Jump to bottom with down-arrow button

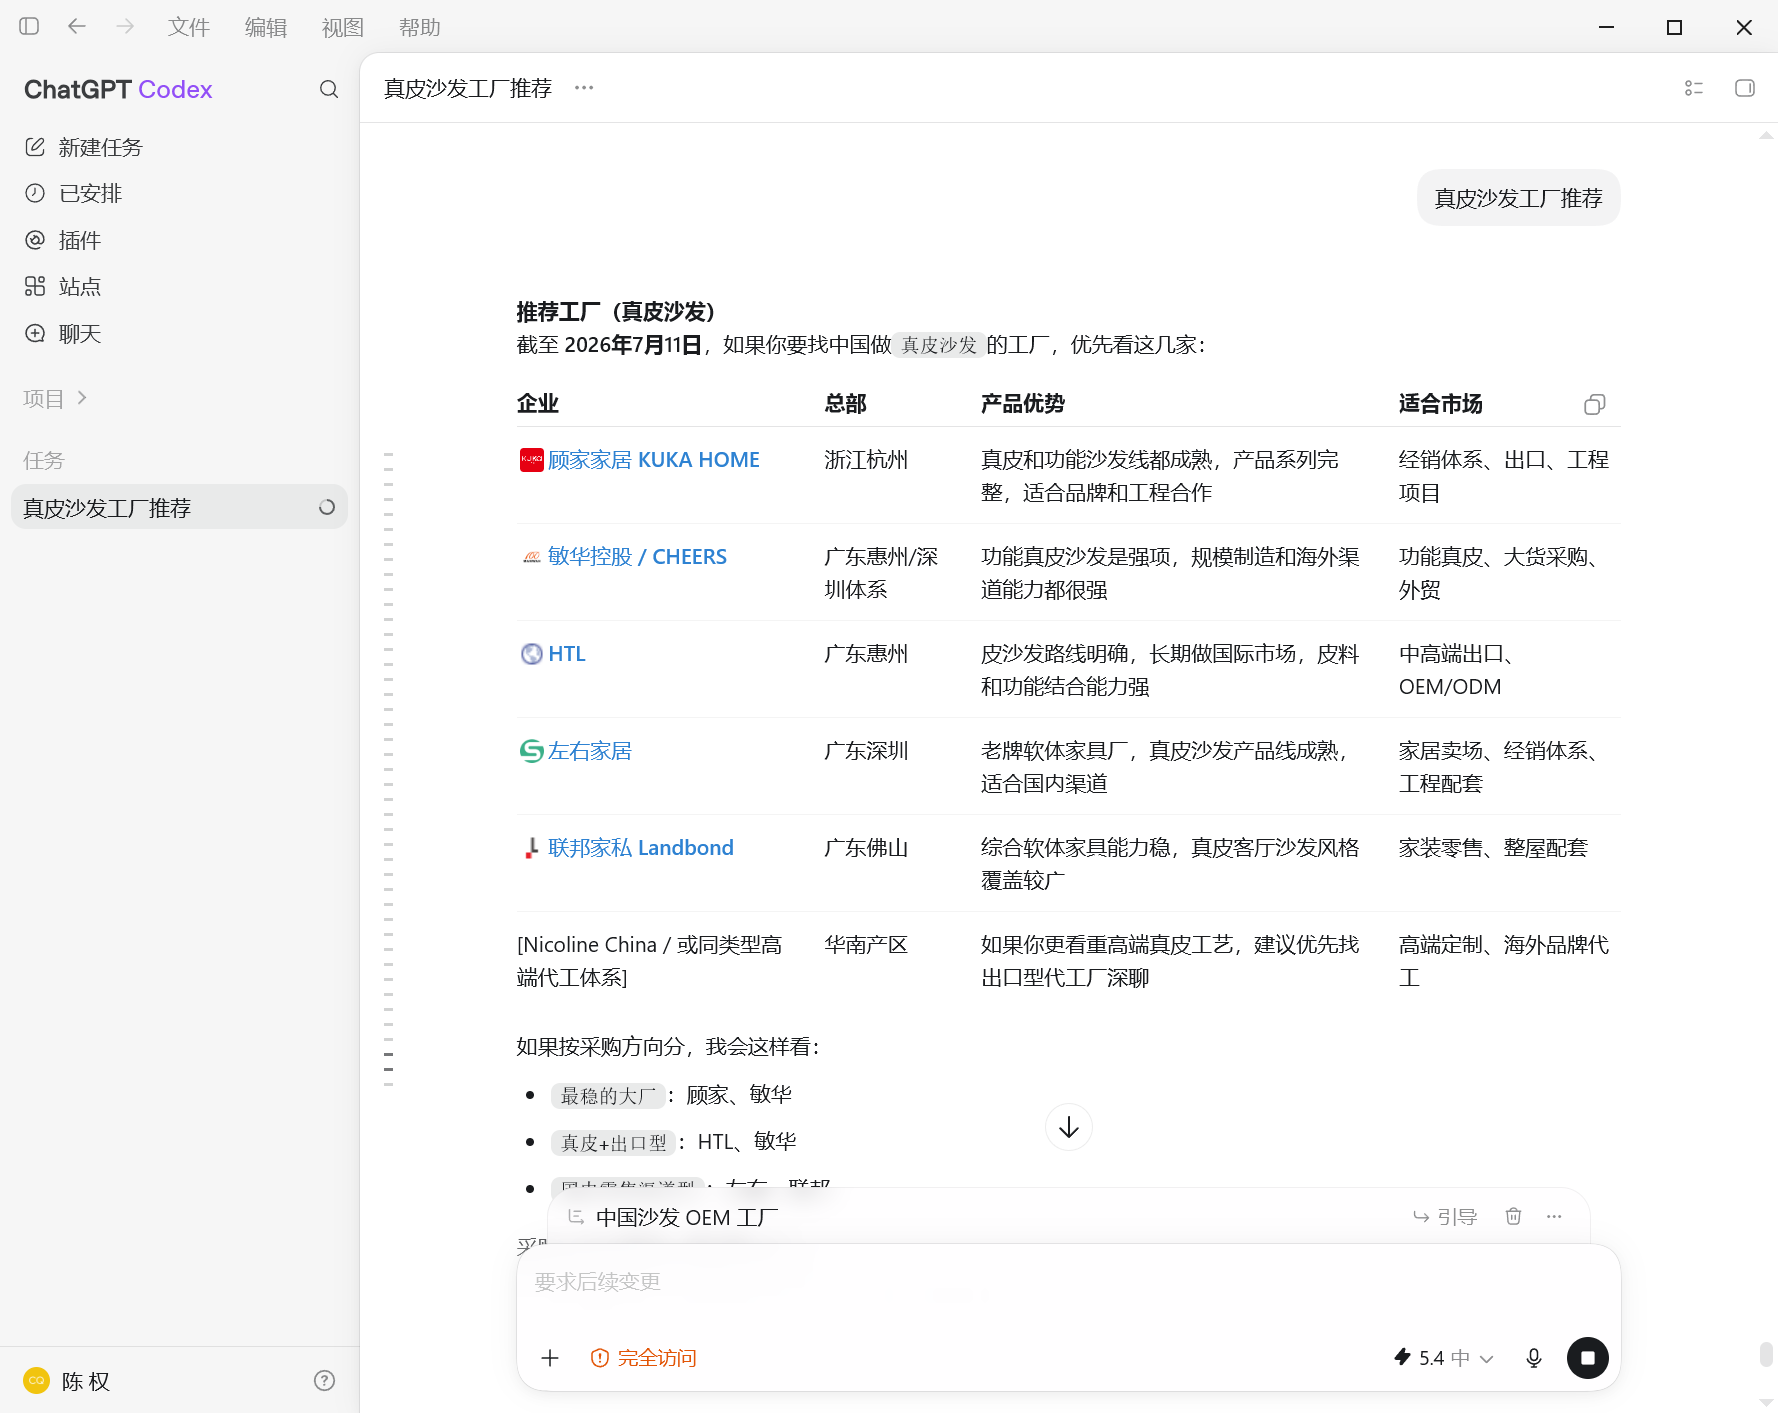click(x=1069, y=1127)
